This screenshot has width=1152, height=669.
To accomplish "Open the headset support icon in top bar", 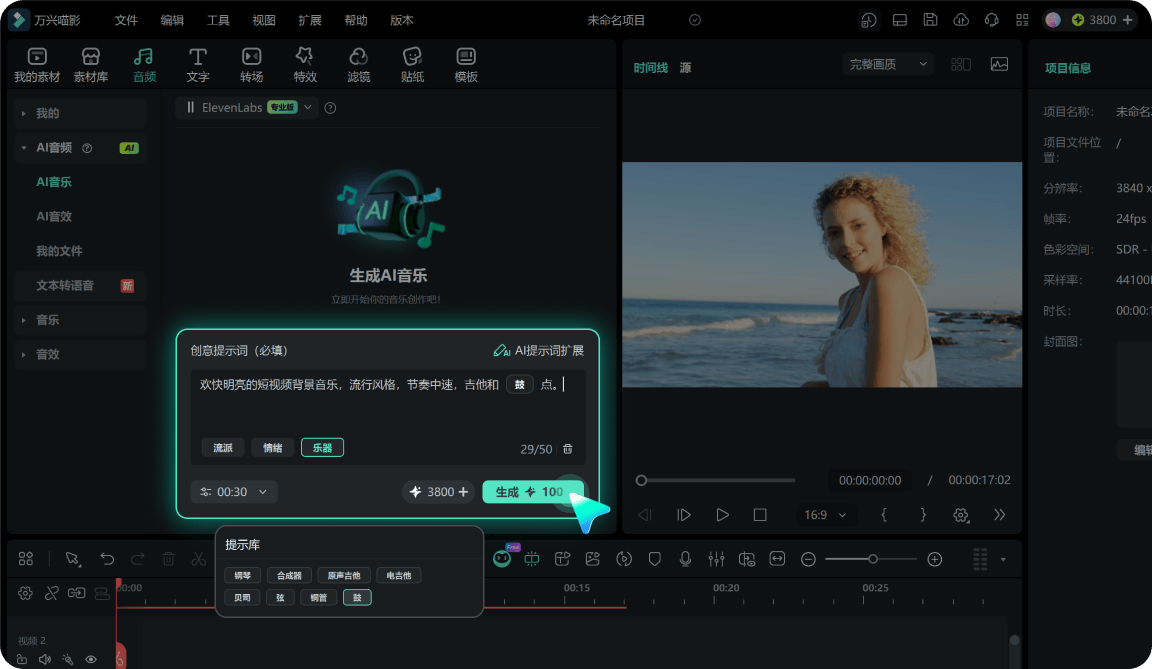I will (x=992, y=20).
